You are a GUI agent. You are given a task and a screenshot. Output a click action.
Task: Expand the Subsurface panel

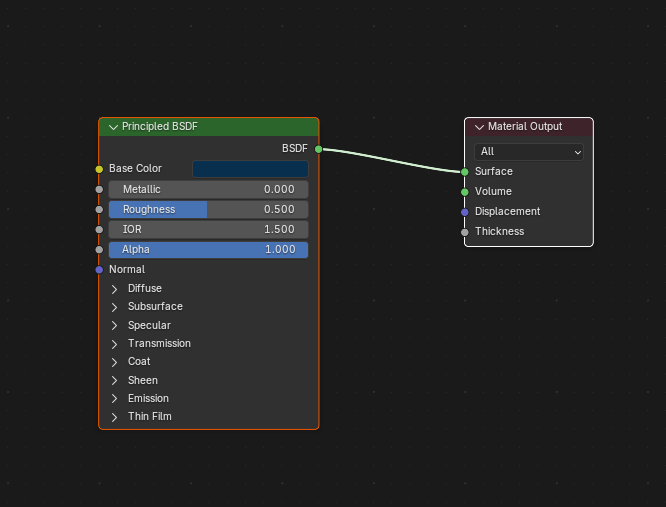tap(114, 307)
